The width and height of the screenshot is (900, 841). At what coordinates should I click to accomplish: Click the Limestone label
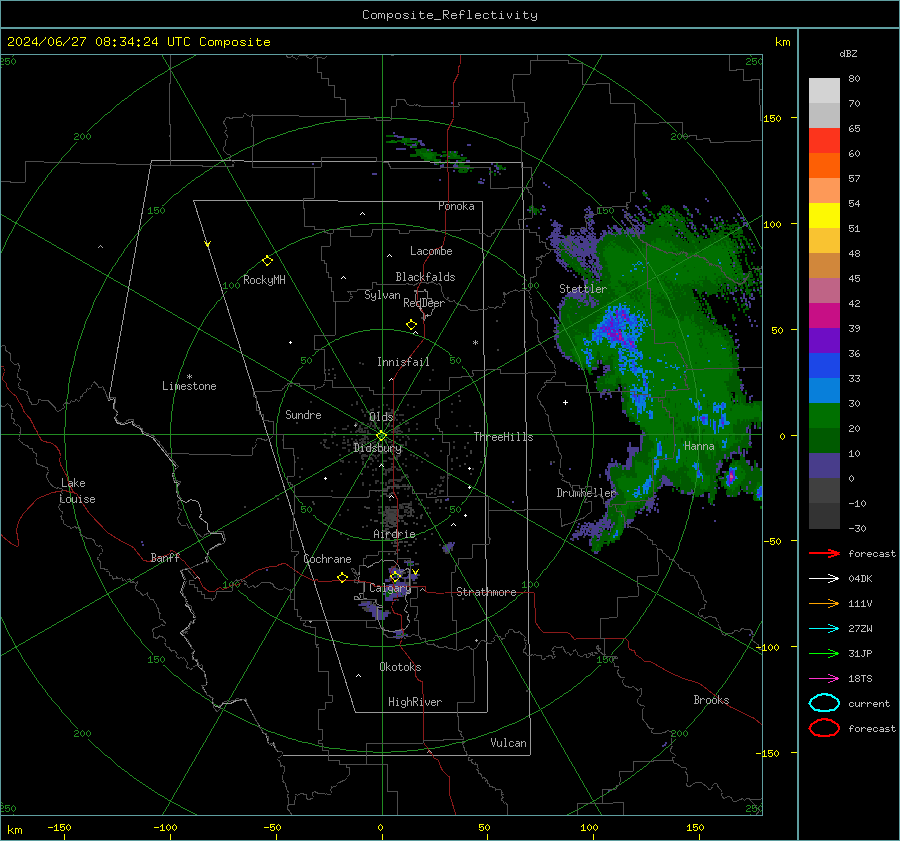(x=189, y=386)
